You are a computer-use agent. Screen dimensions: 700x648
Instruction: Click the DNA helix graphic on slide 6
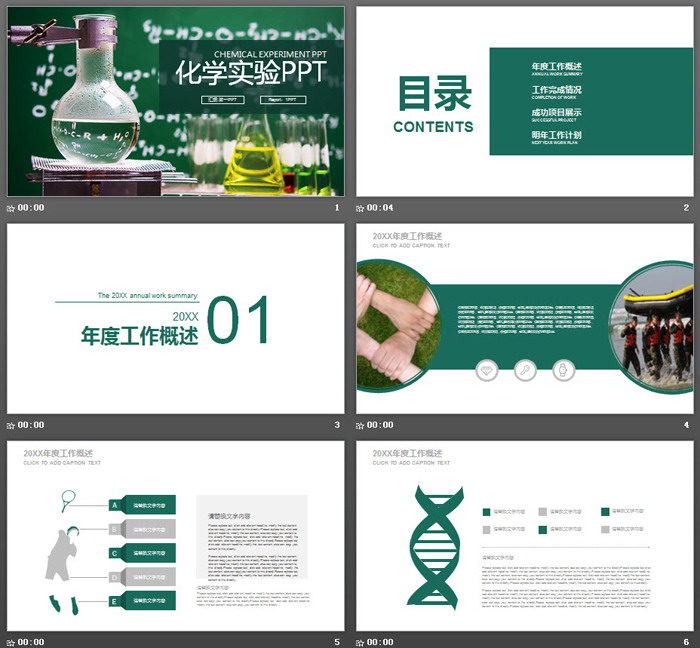coord(435,547)
